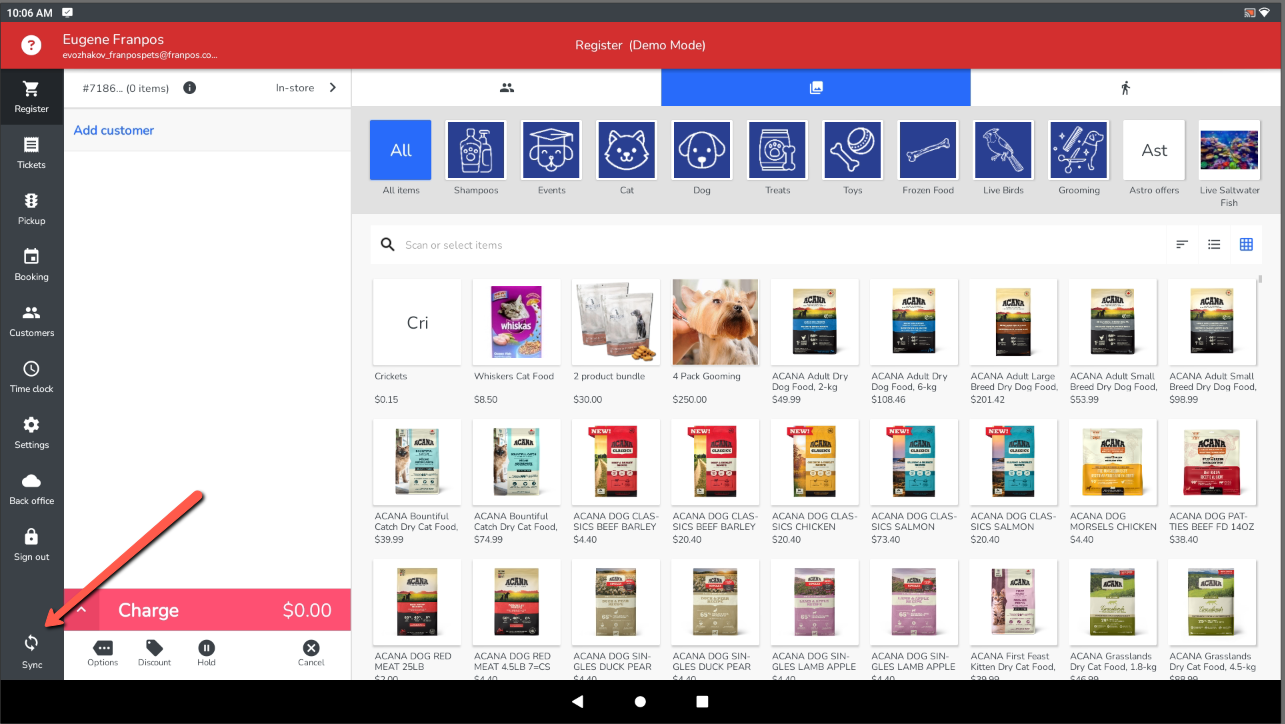This screenshot has height=724, width=1285.
Task: Tap the Android home navigation button
Action: coord(640,702)
